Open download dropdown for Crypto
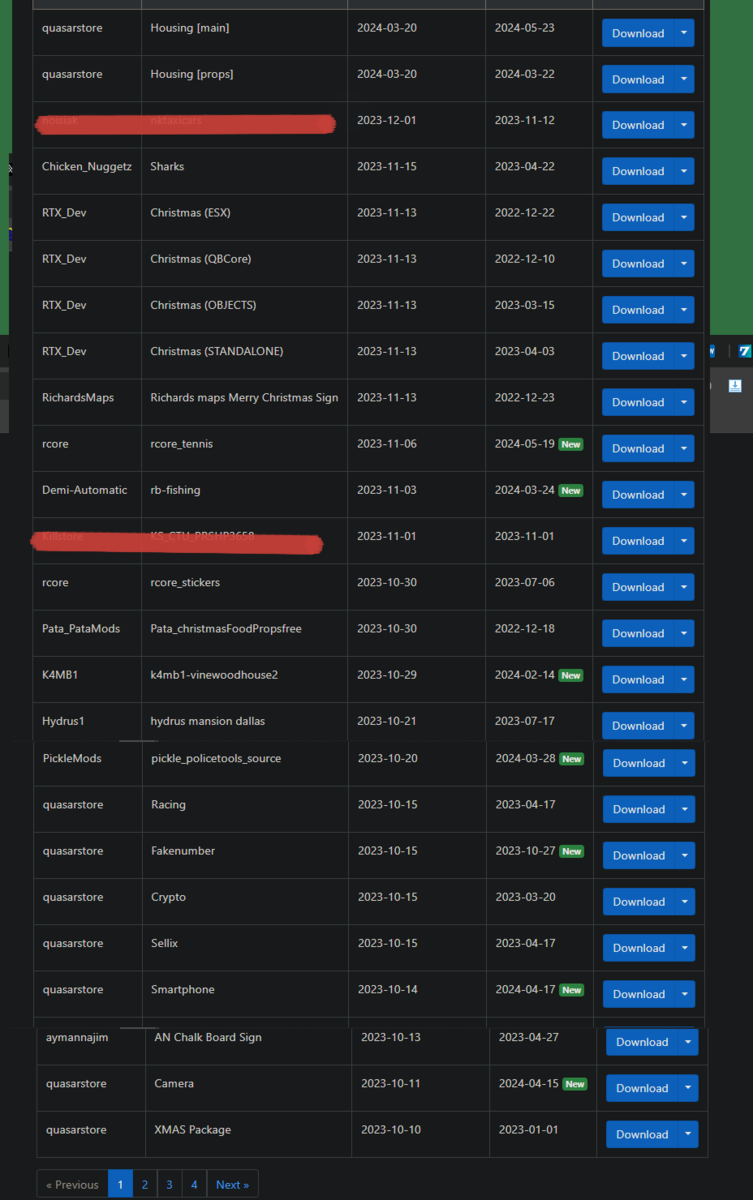 point(685,901)
